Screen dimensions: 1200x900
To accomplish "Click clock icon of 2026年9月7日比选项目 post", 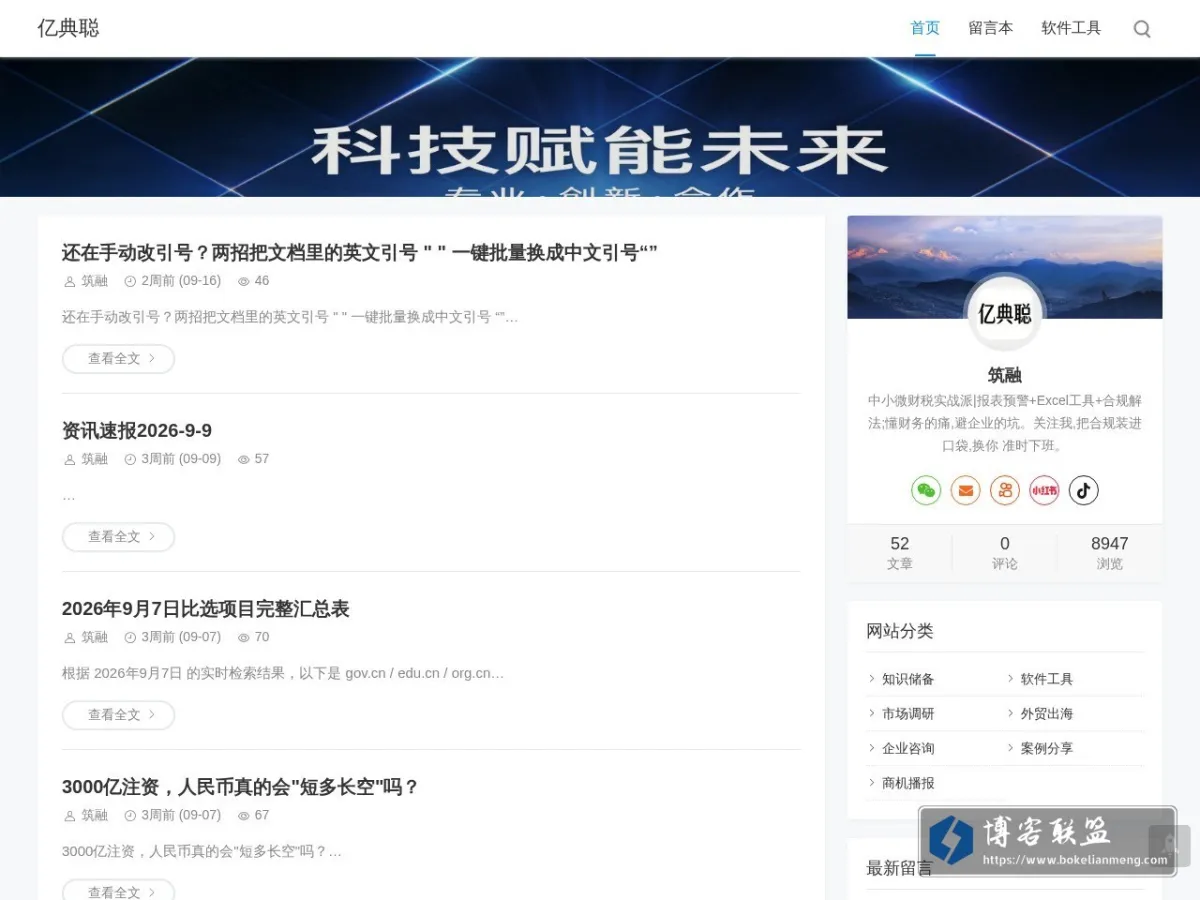I will tap(130, 638).
